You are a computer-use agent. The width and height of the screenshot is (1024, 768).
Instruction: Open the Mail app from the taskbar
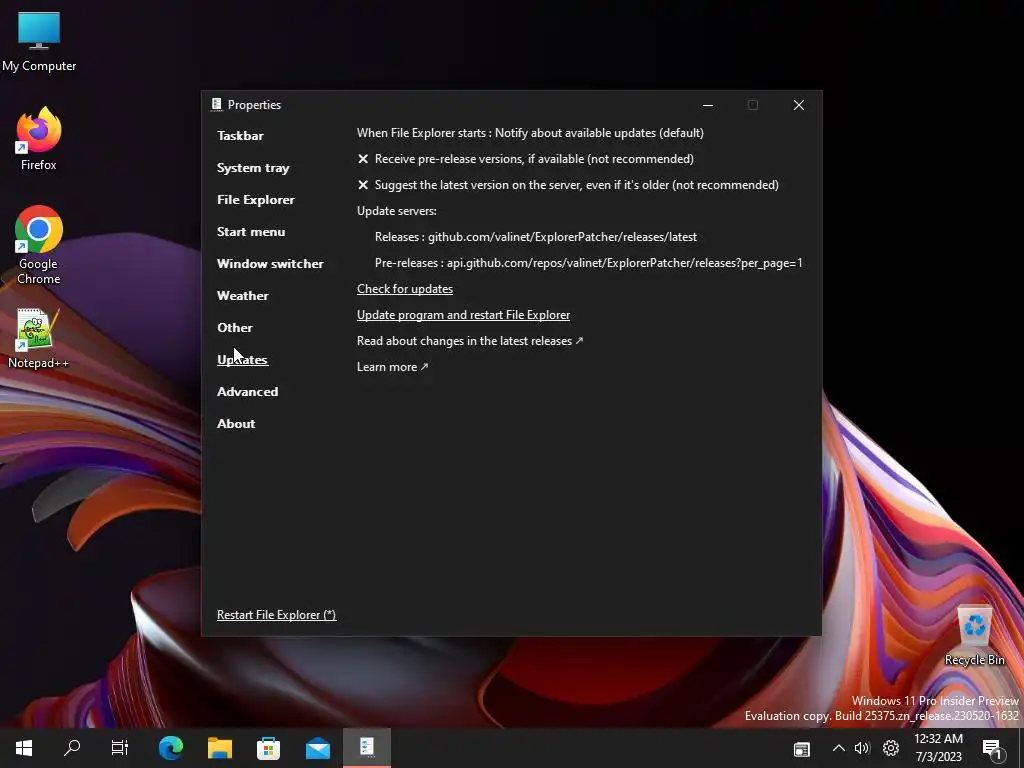tap(318, 748)
